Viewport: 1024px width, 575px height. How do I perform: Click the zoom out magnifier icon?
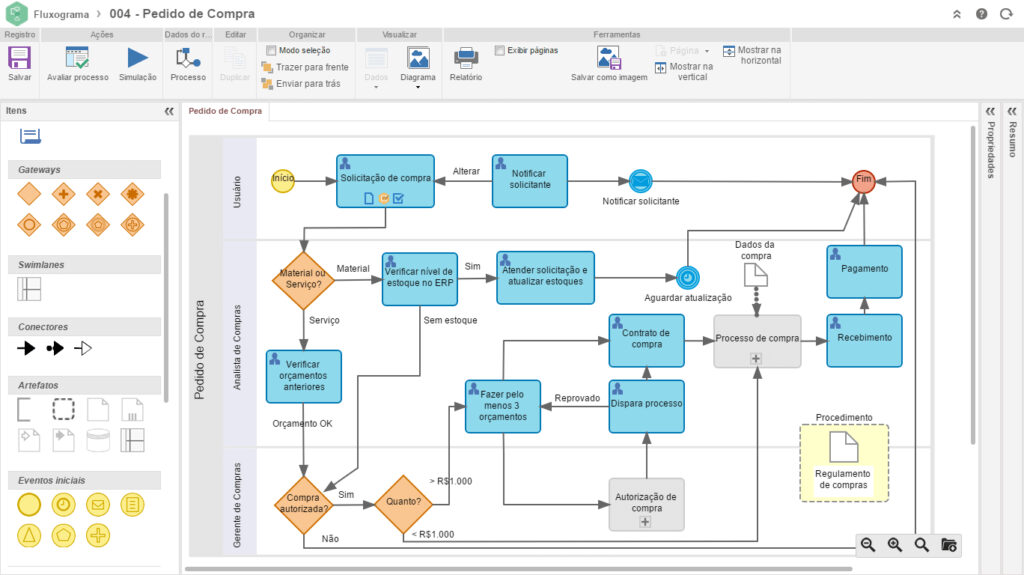(x=868, y=545)
